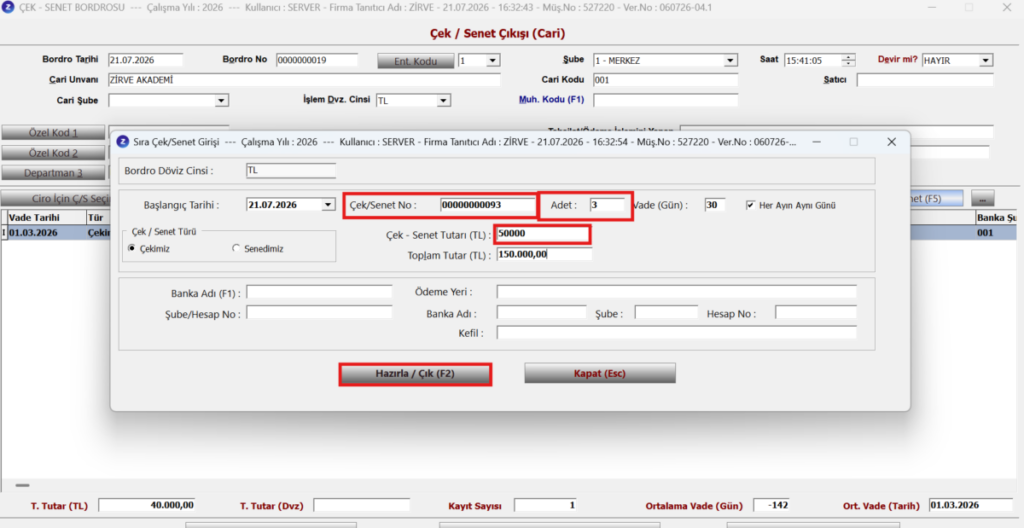
Task: Click the Vade (Gün) input field
Action: pos(714,205)
